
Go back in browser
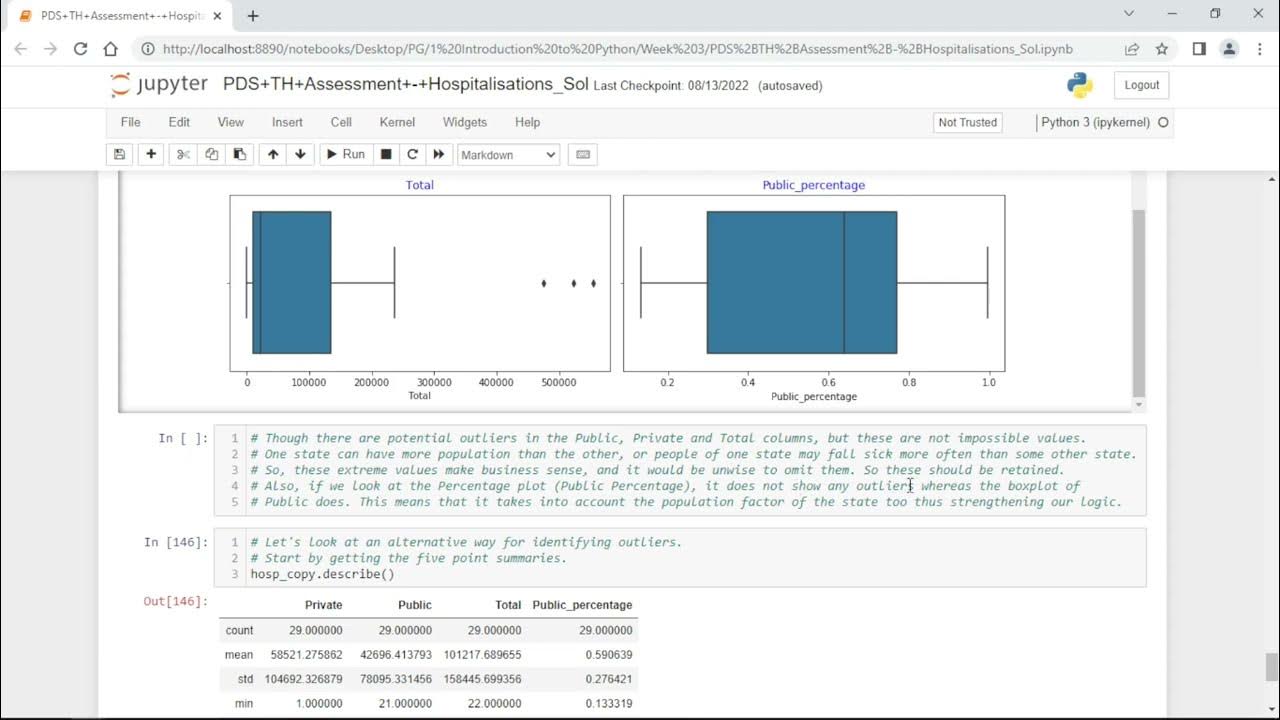pyautogui.click(x=21, y=49)
